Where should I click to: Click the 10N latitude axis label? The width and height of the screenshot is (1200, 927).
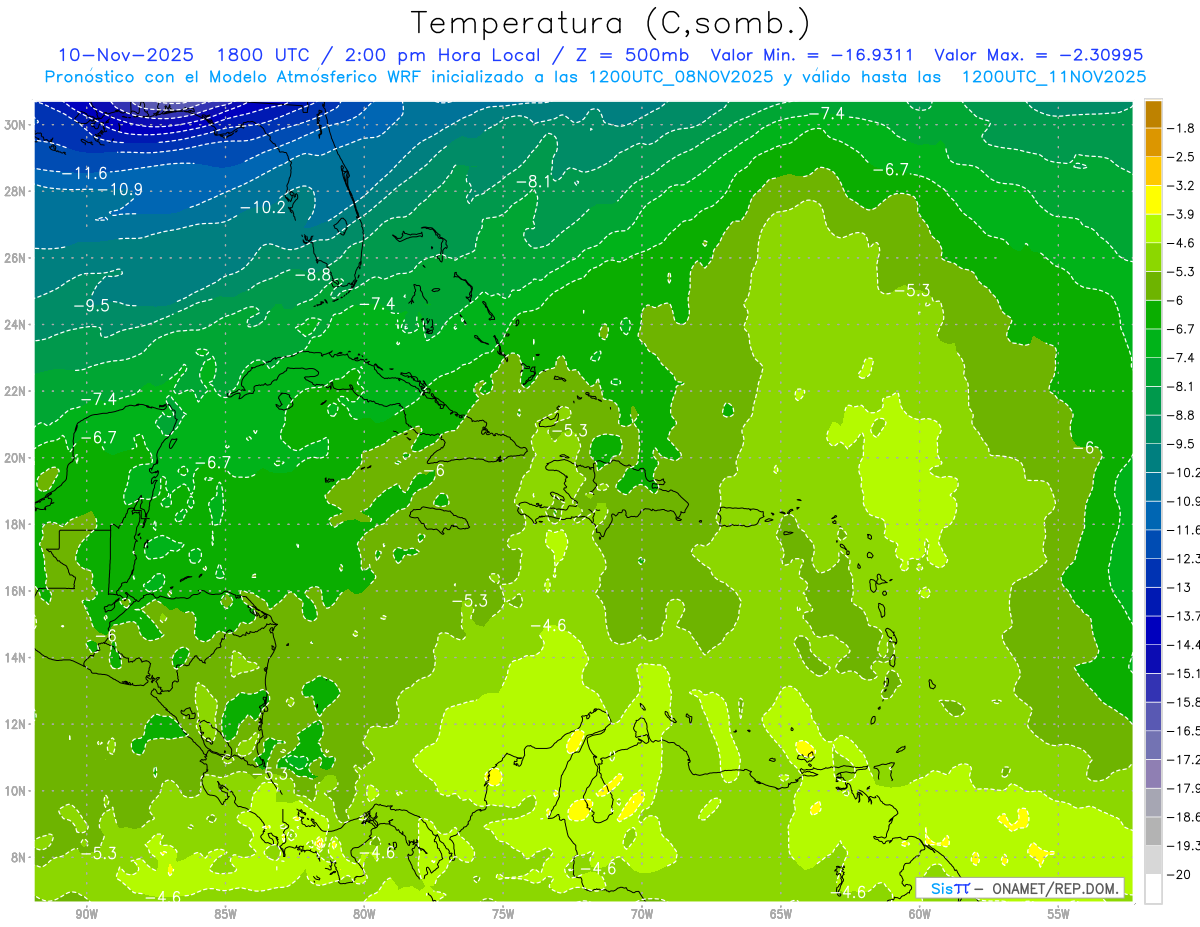(x=14, y=791)
